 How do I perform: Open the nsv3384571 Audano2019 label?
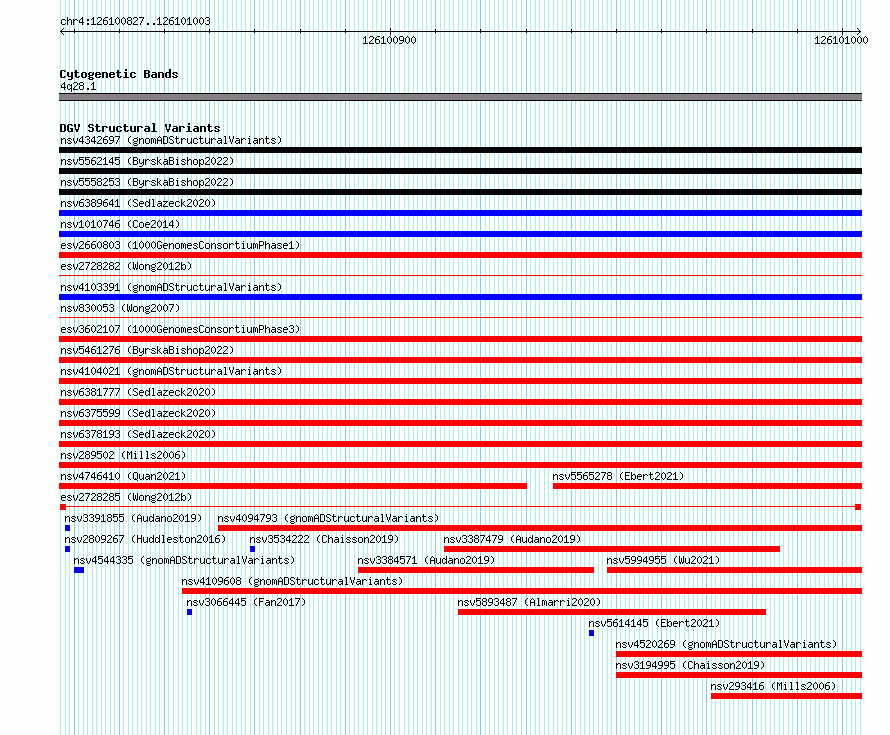pos(426,560)
